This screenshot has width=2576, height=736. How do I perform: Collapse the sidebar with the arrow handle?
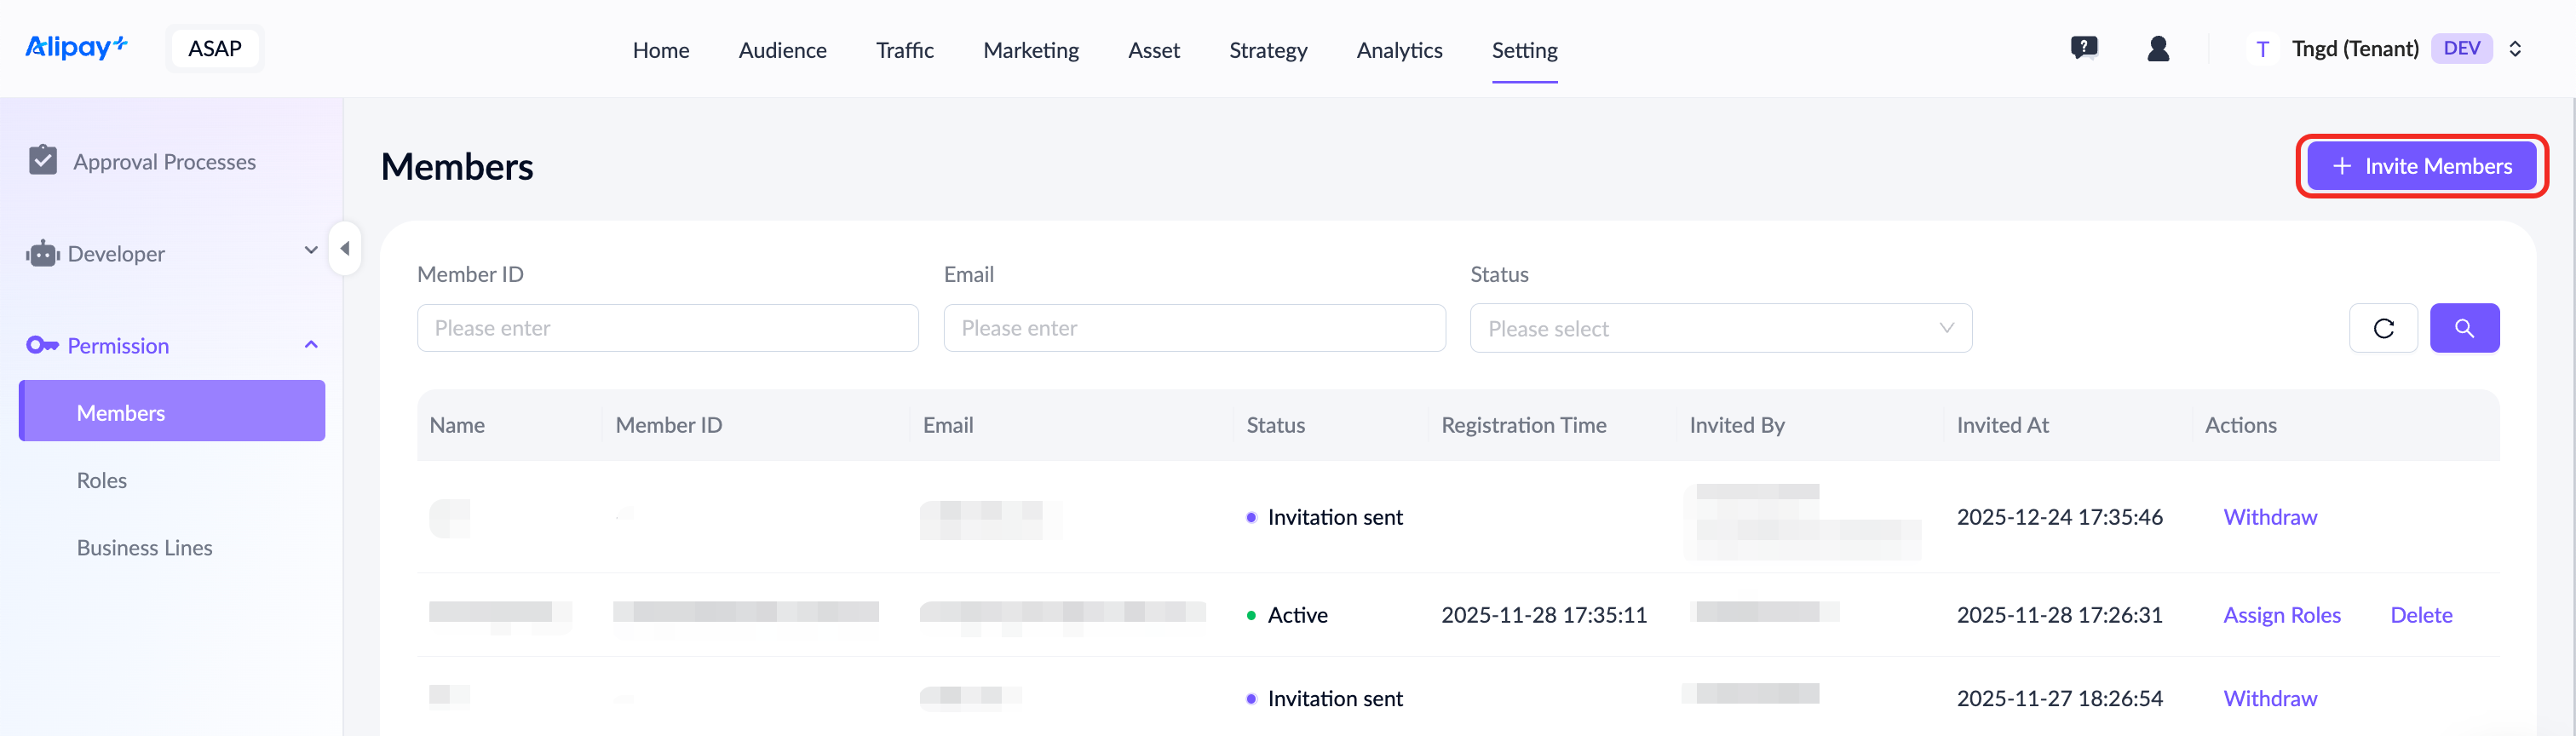(345, 248)
